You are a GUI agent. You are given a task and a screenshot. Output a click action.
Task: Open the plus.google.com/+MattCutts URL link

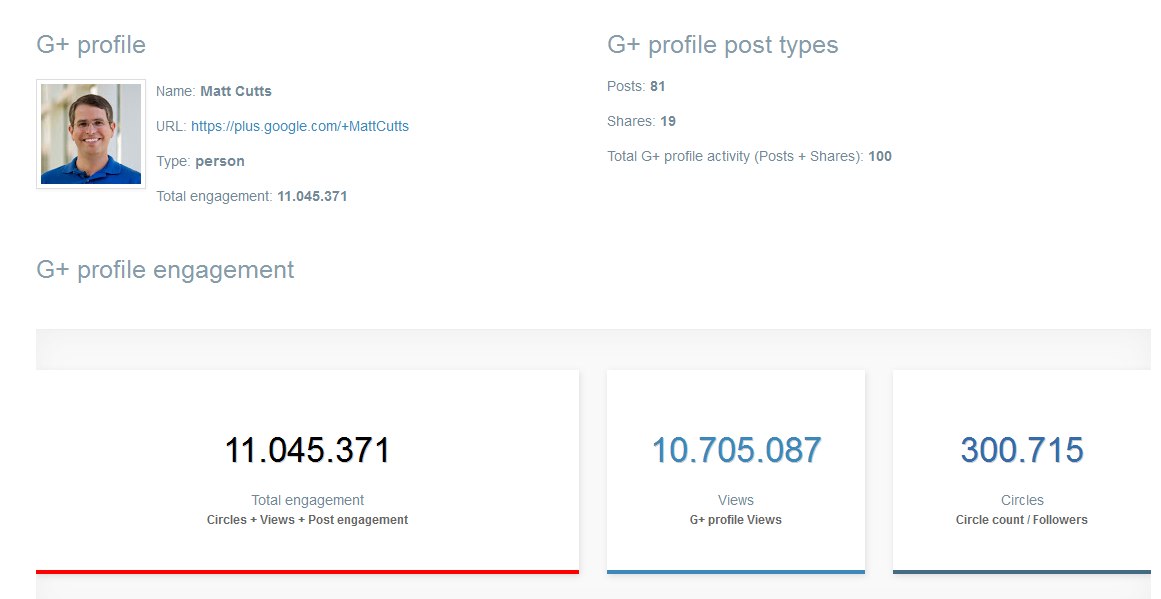tap(299, 126)
